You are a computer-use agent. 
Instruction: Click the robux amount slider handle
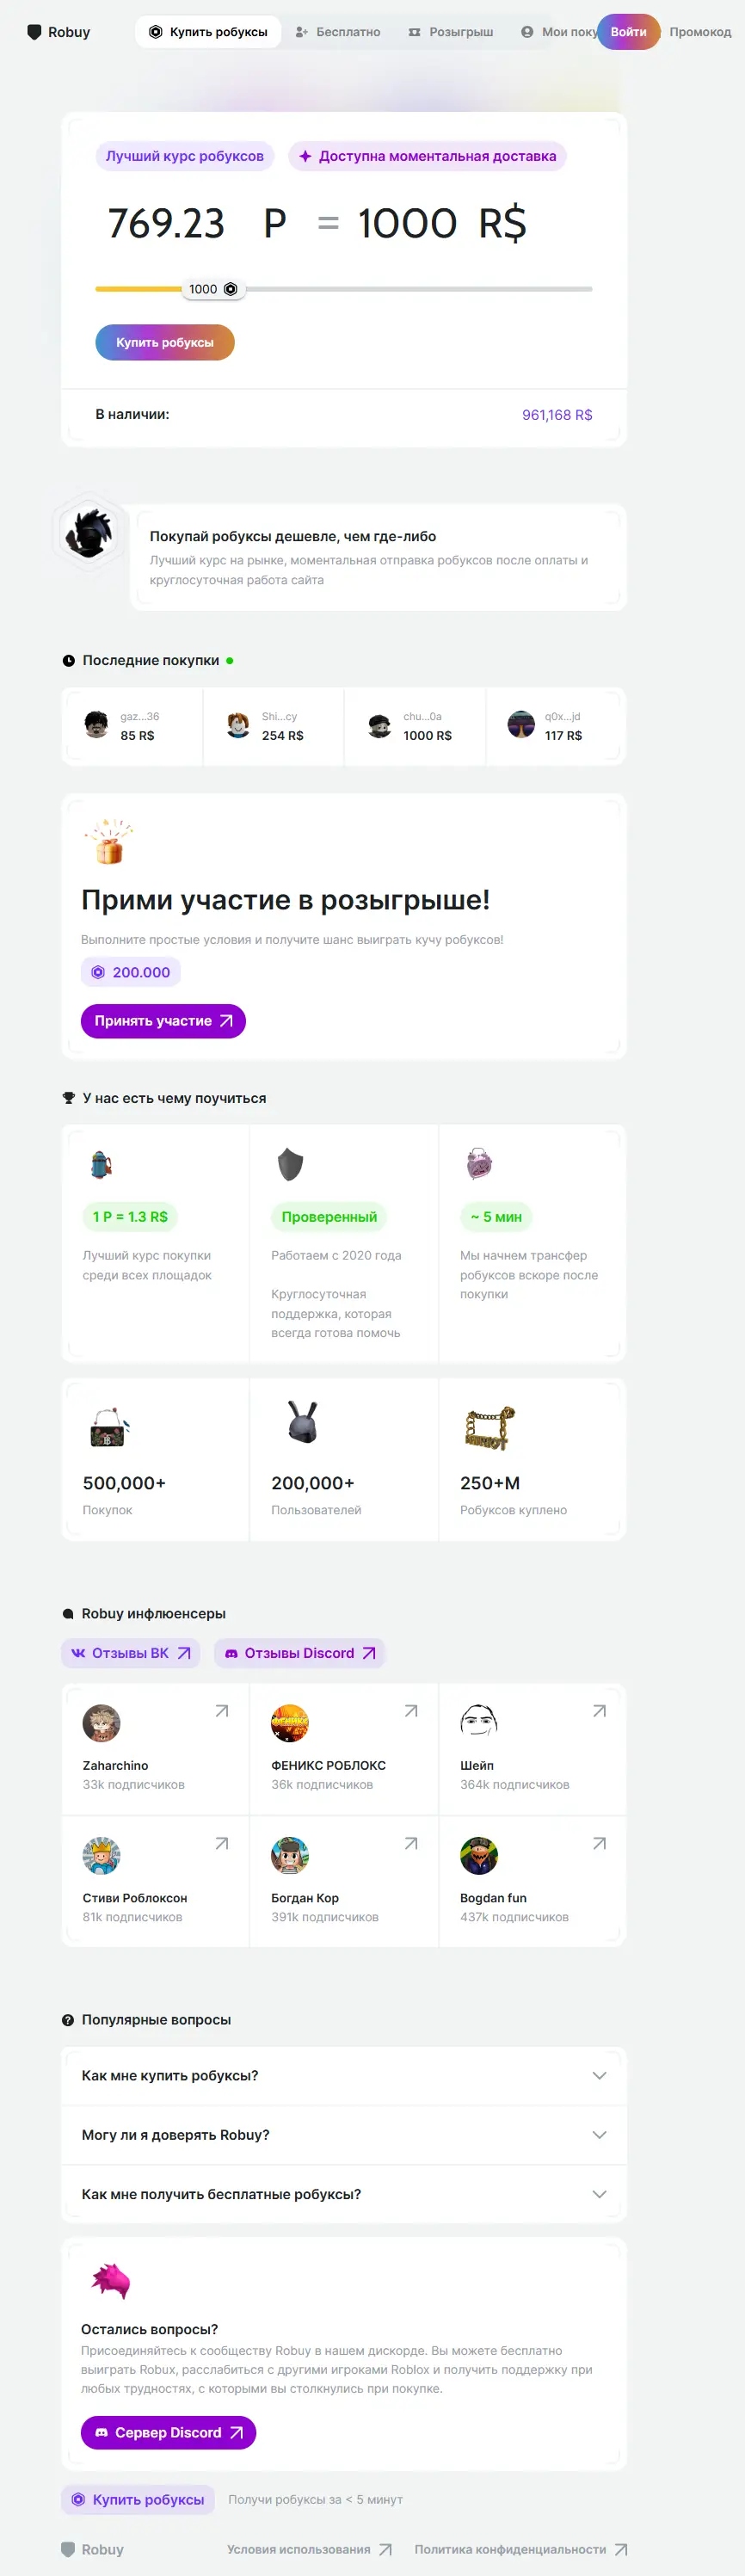click(213, 289)
